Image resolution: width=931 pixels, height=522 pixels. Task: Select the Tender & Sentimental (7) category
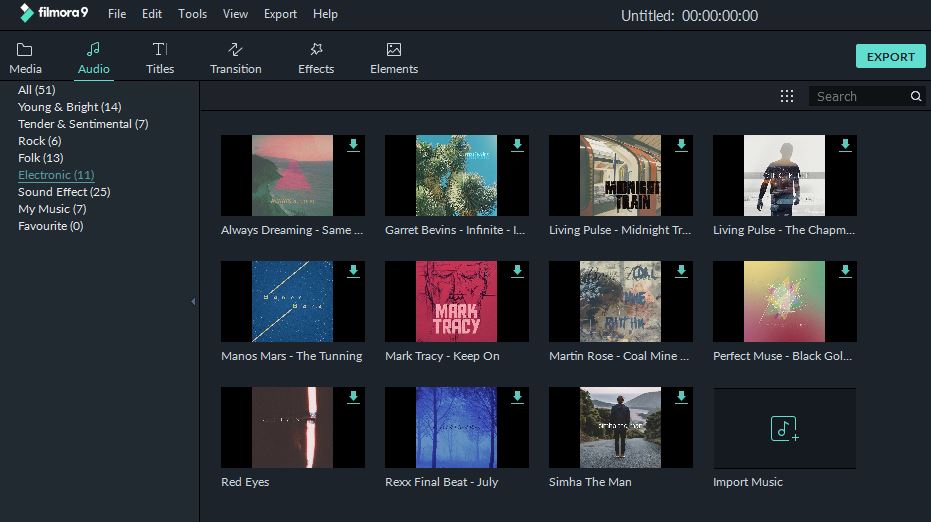(x=83, y=124)
